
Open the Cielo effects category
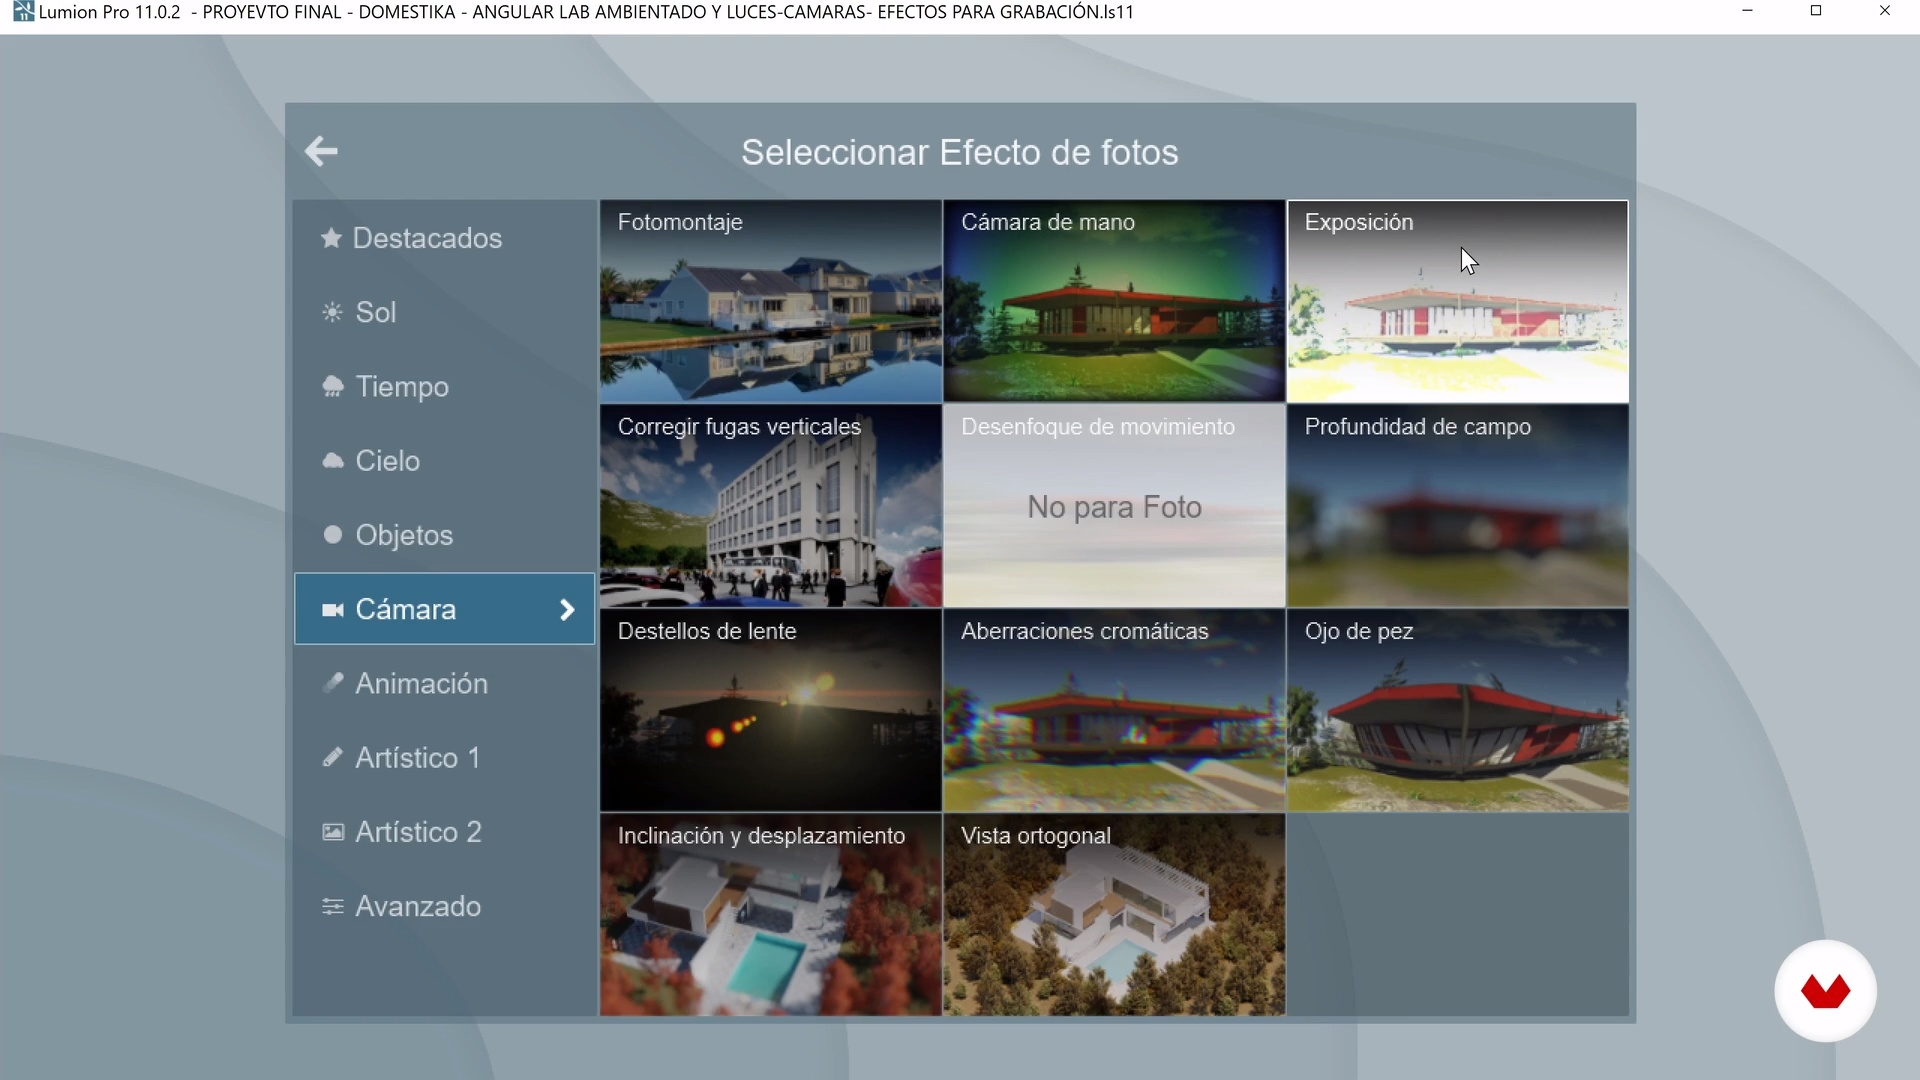coord(445,460)
